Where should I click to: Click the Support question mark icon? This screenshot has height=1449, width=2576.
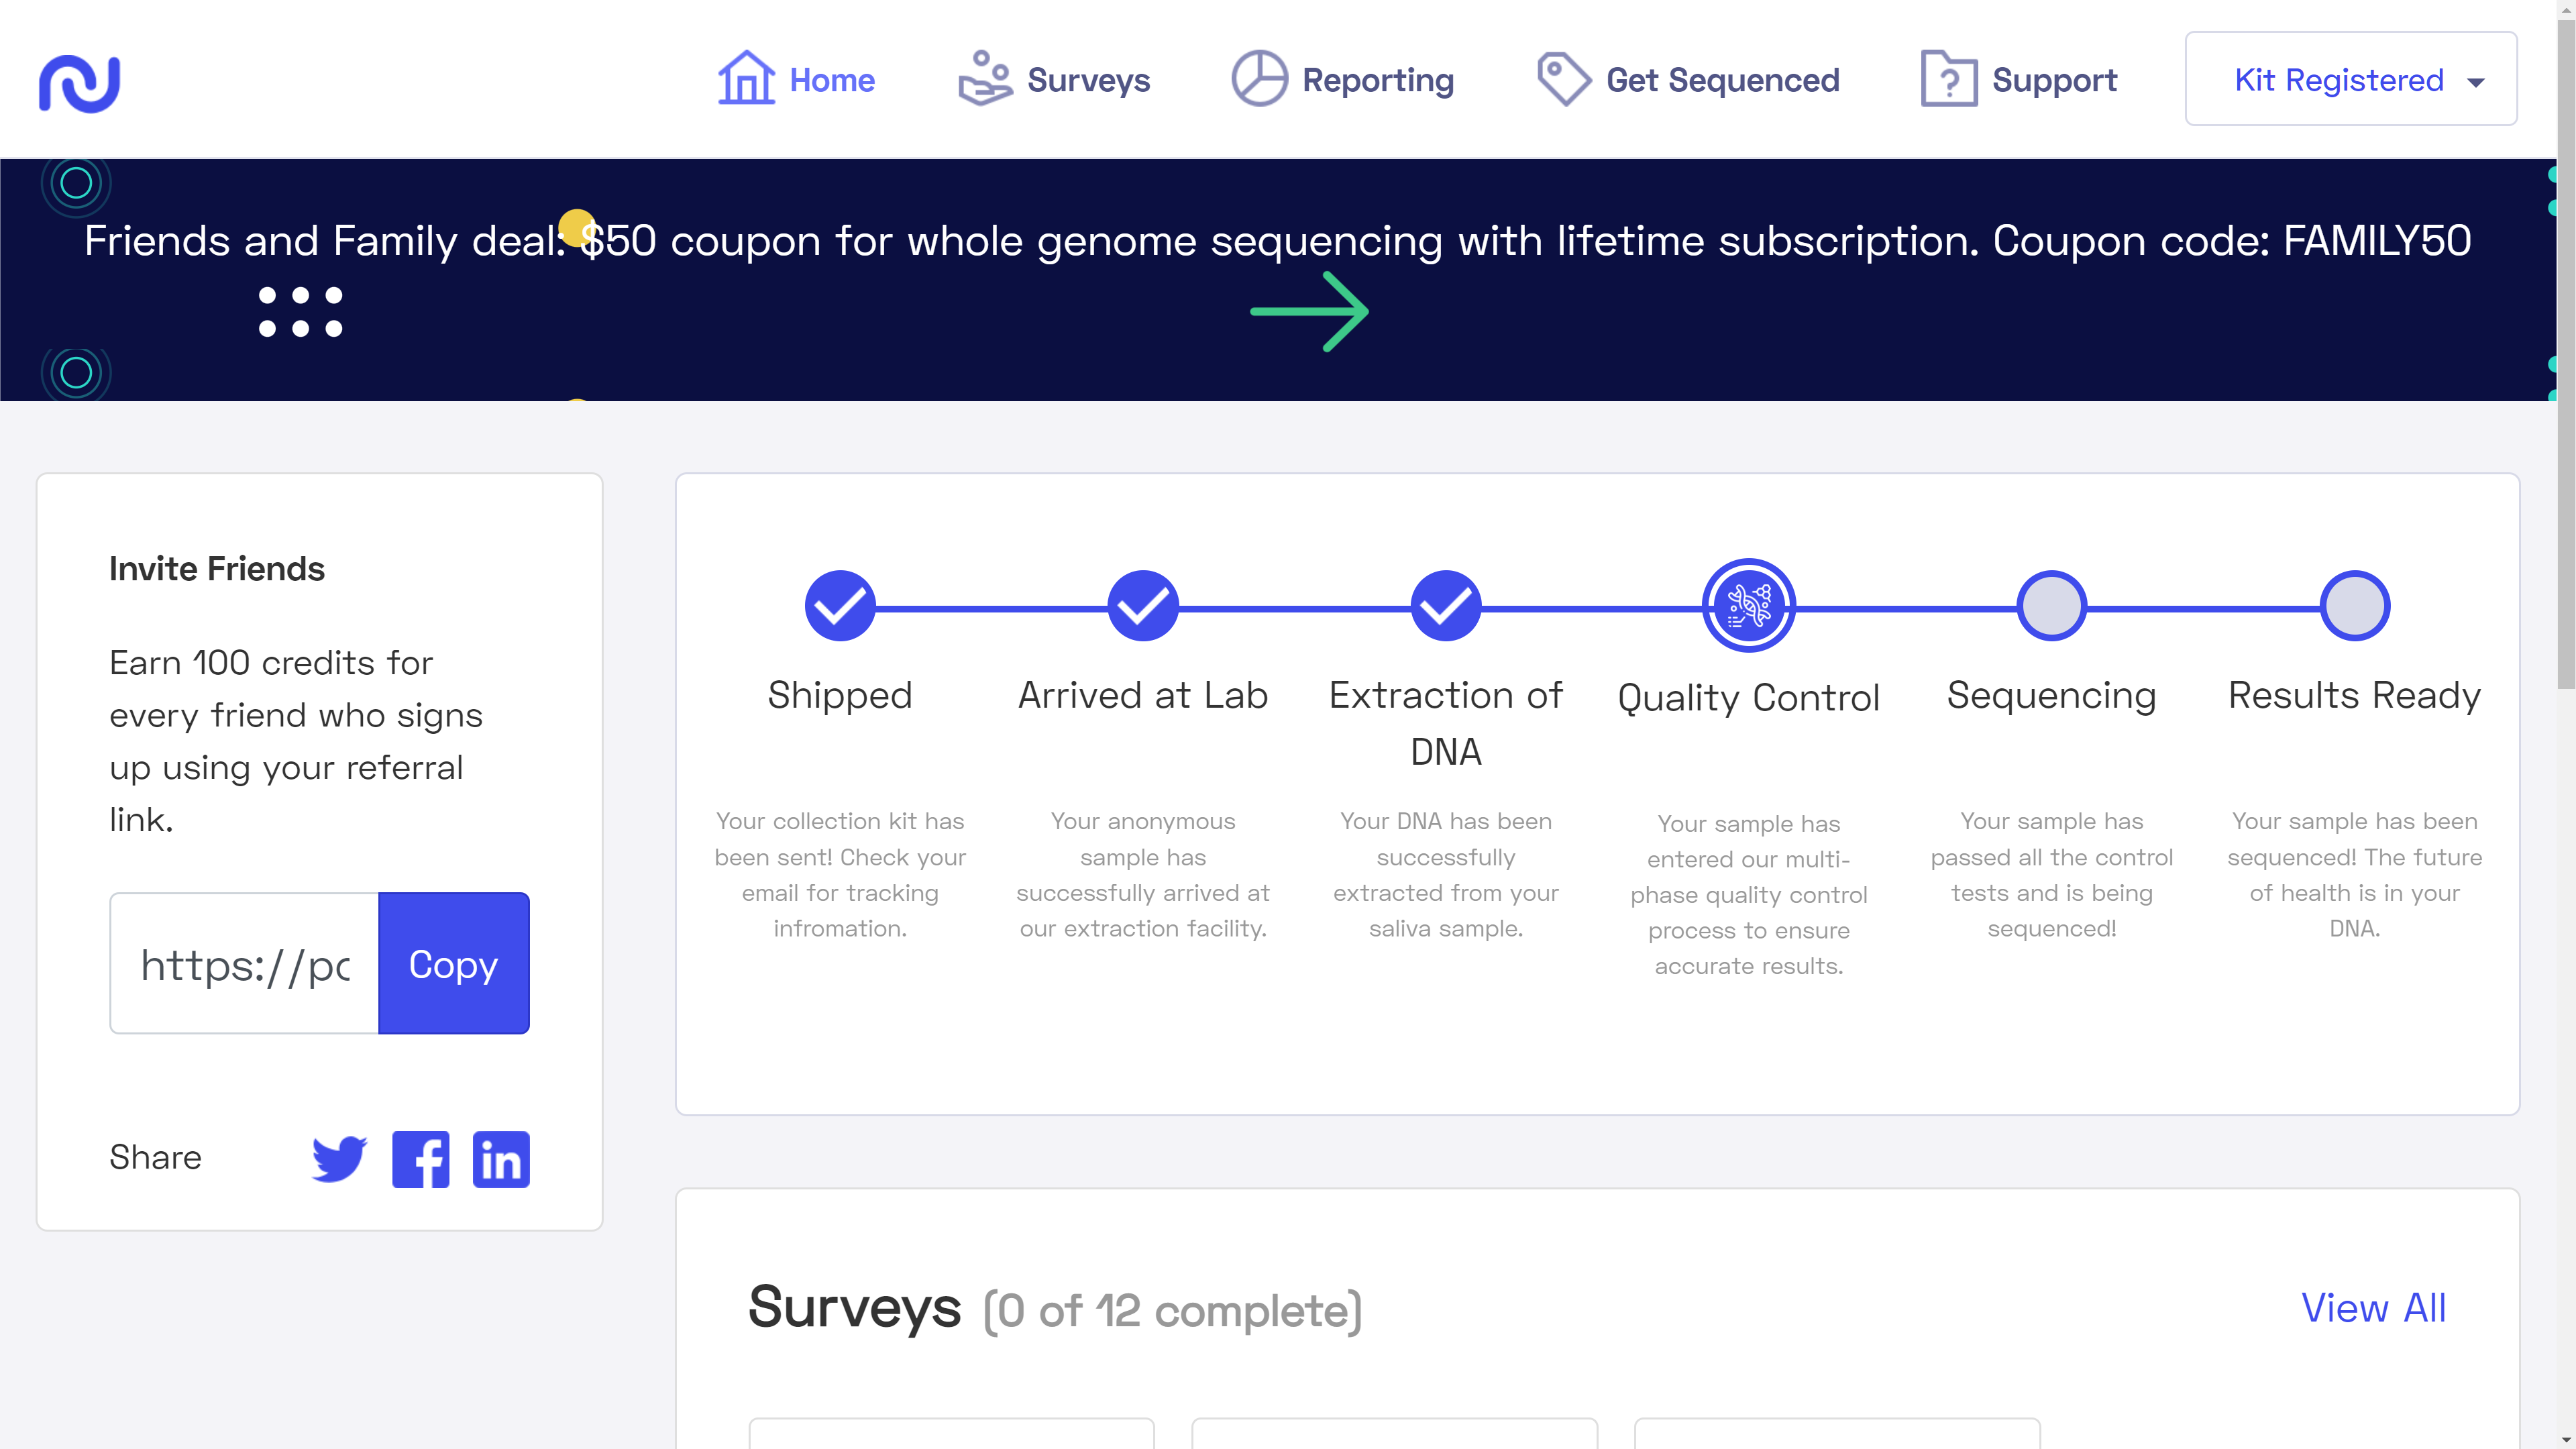tap(1948, 78)
